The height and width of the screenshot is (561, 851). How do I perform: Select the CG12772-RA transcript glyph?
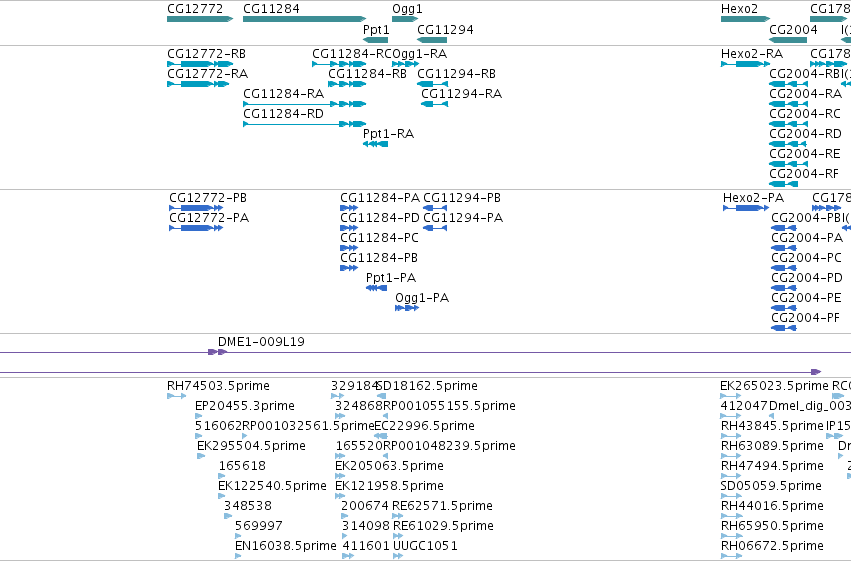198,84
